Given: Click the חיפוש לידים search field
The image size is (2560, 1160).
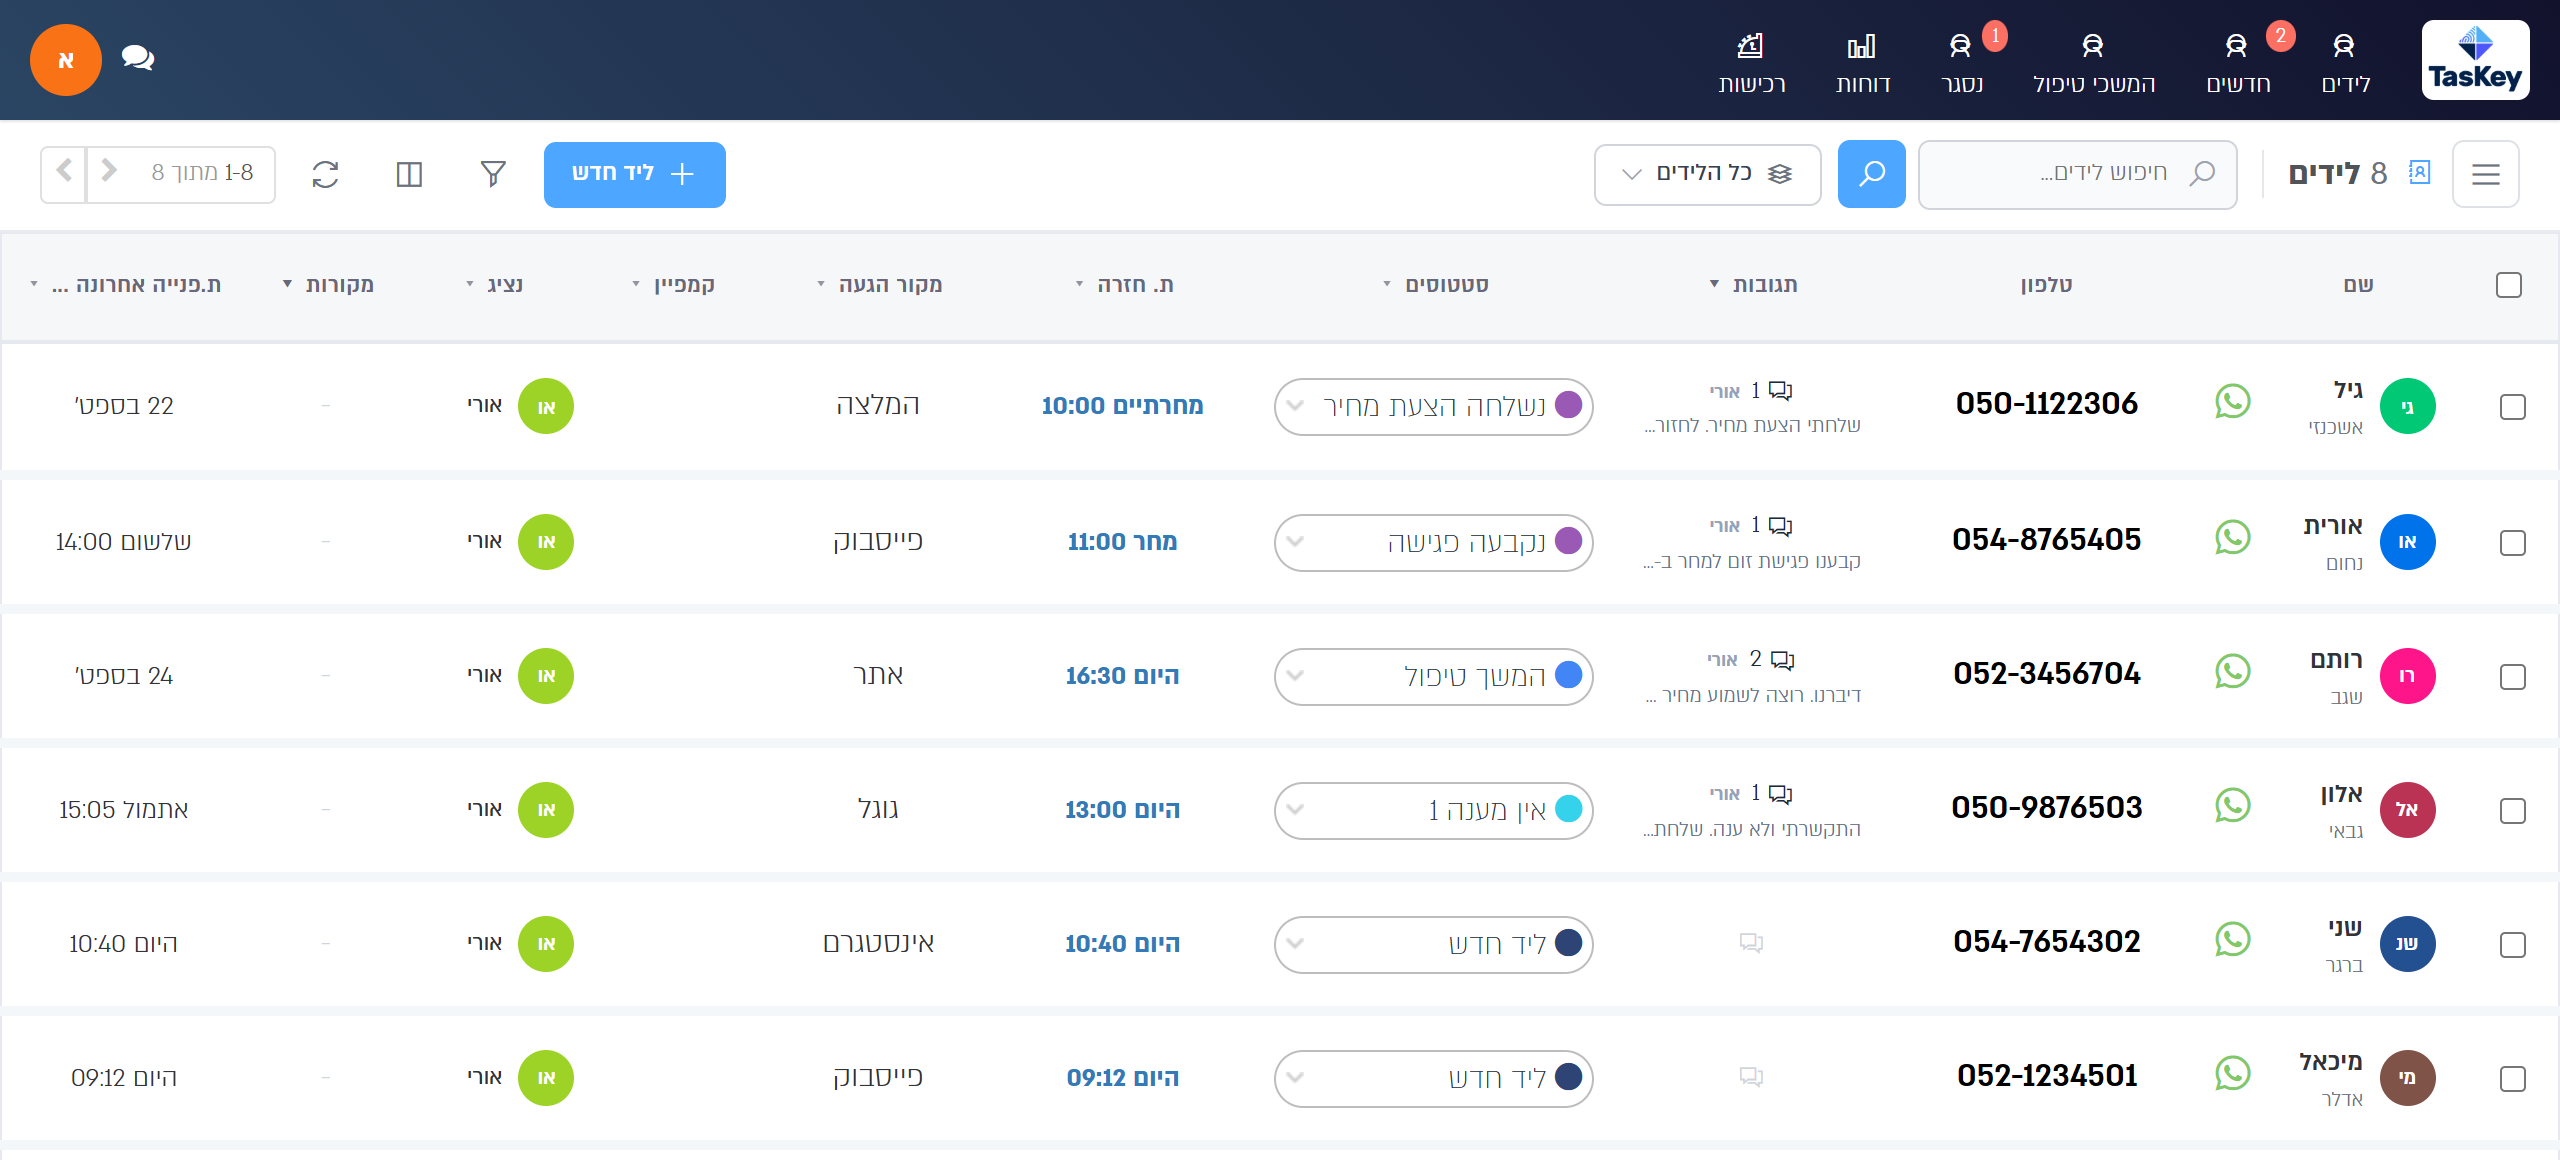Looking at the screenshot, I should pyautogui.click(x=2078, y=174).
